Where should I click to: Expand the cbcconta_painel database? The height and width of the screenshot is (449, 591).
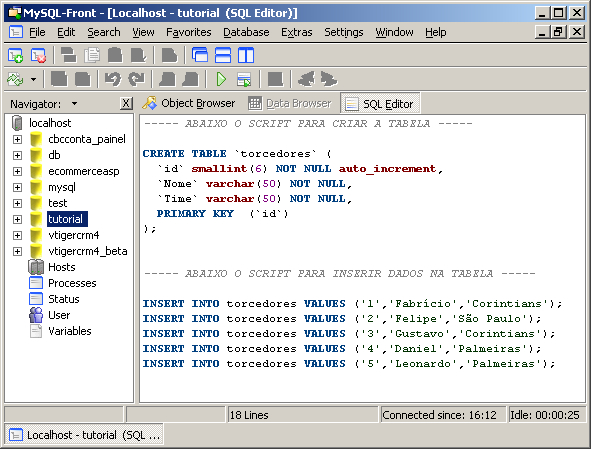(x=17, y=139)
